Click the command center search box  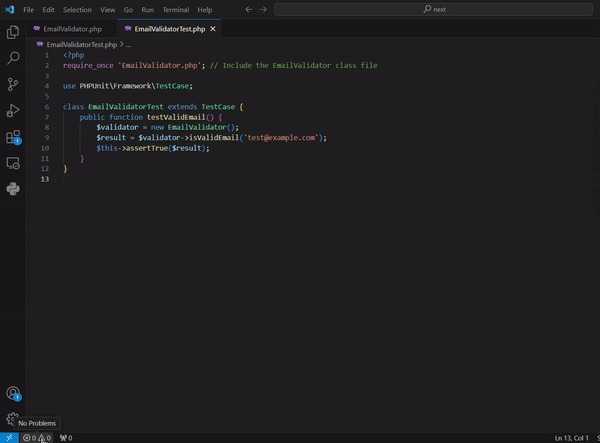coord(434,9)
